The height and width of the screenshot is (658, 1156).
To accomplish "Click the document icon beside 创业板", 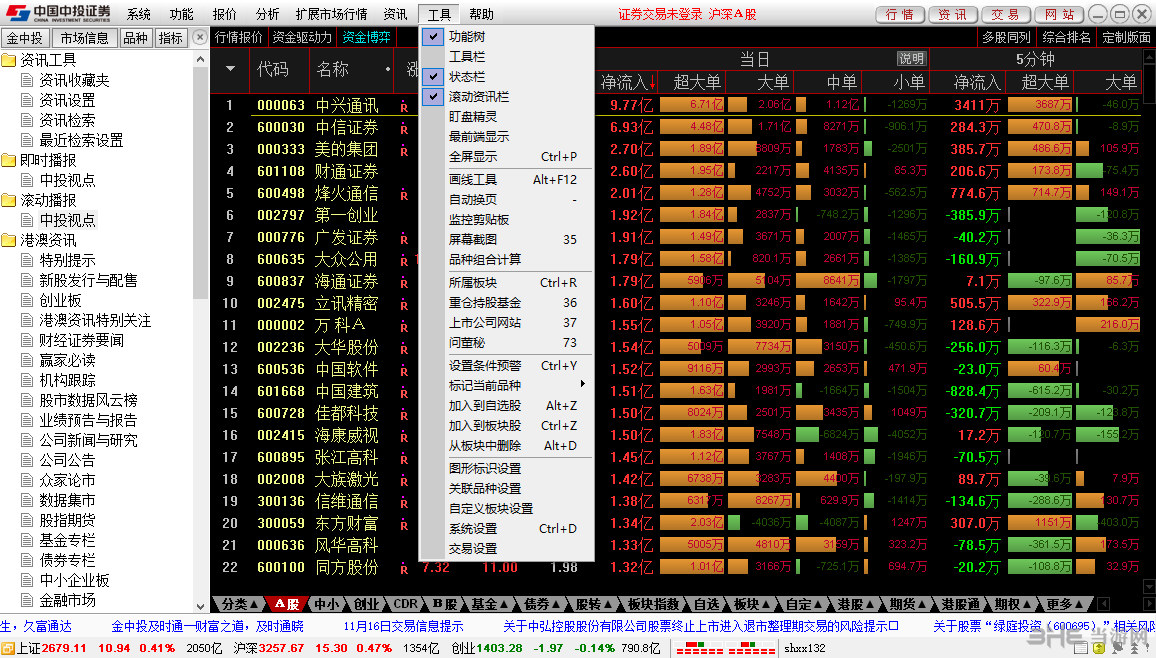I will [x=27, y=300].
